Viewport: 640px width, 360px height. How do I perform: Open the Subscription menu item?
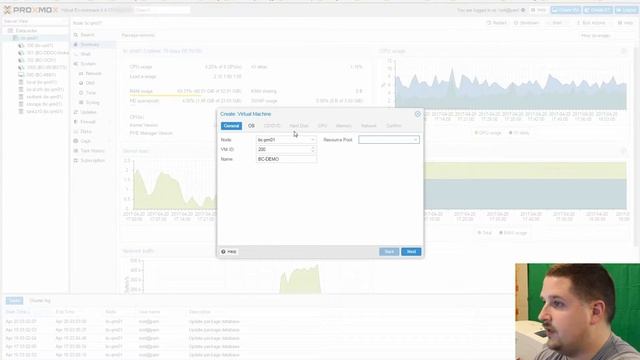coord(92,161)
